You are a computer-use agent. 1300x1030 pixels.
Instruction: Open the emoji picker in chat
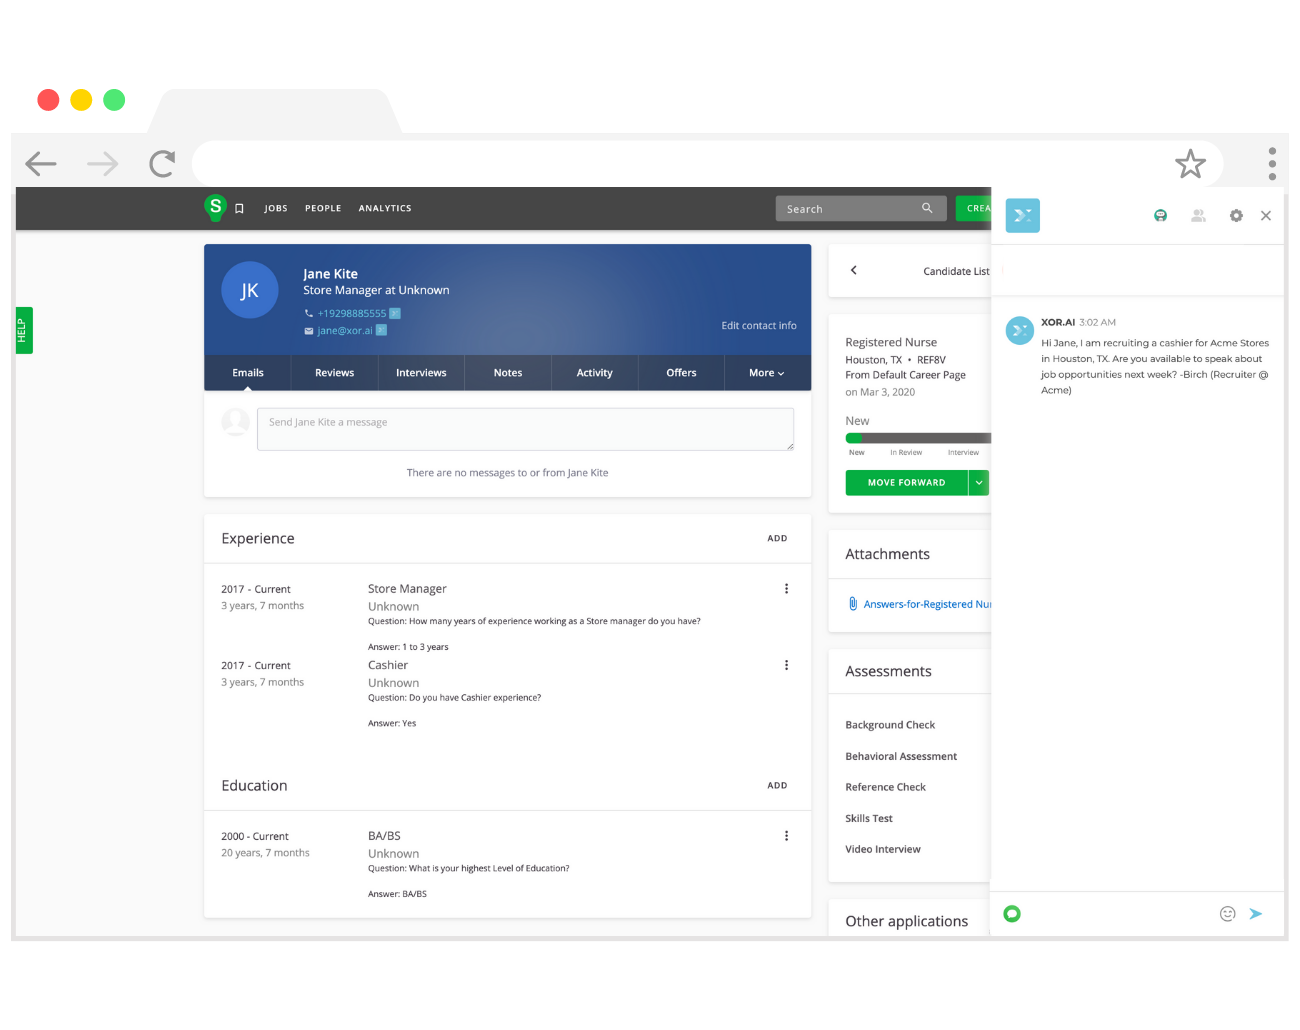(x=1227, y=914)
